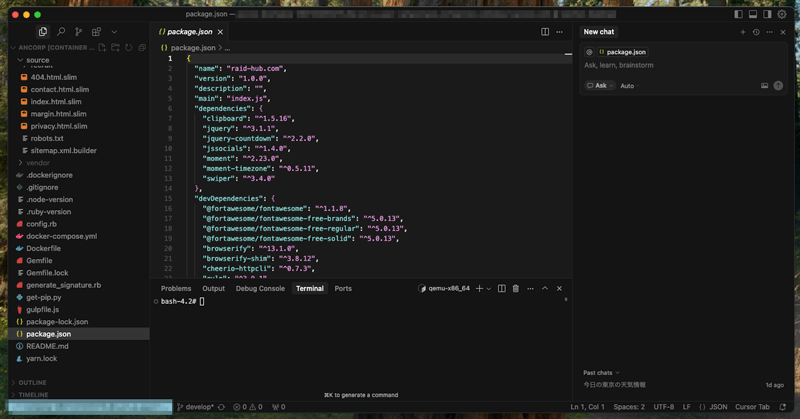Screen dimensions: 800x419
Task: Select the Terminal panel tab
Action: [x=310, y=288]
